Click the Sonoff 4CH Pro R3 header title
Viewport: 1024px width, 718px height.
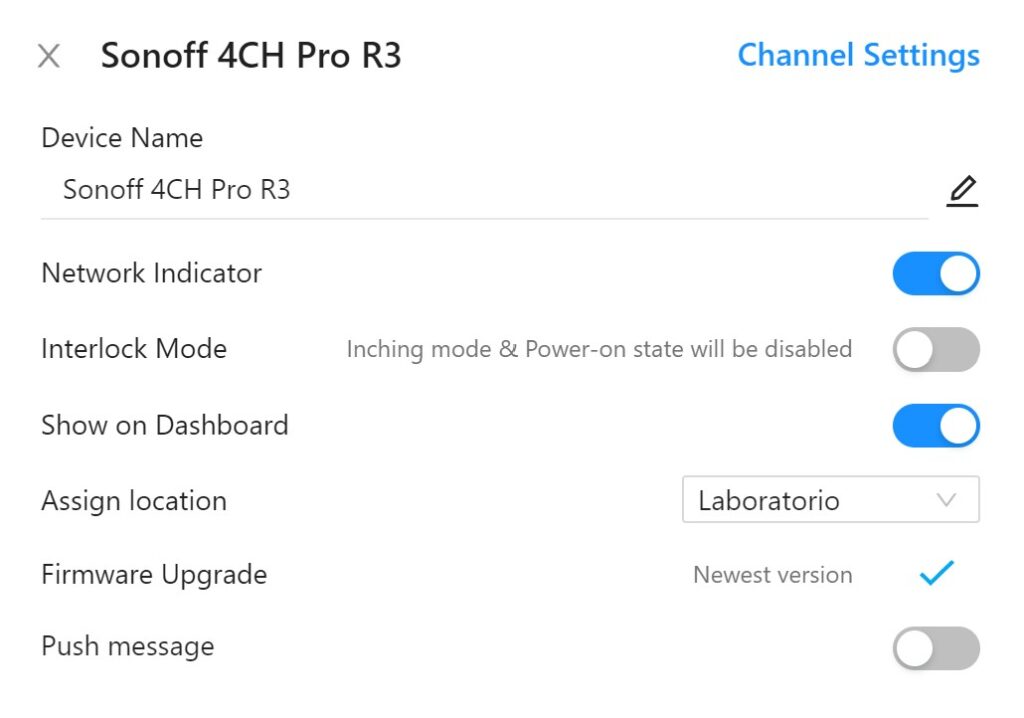251,56
